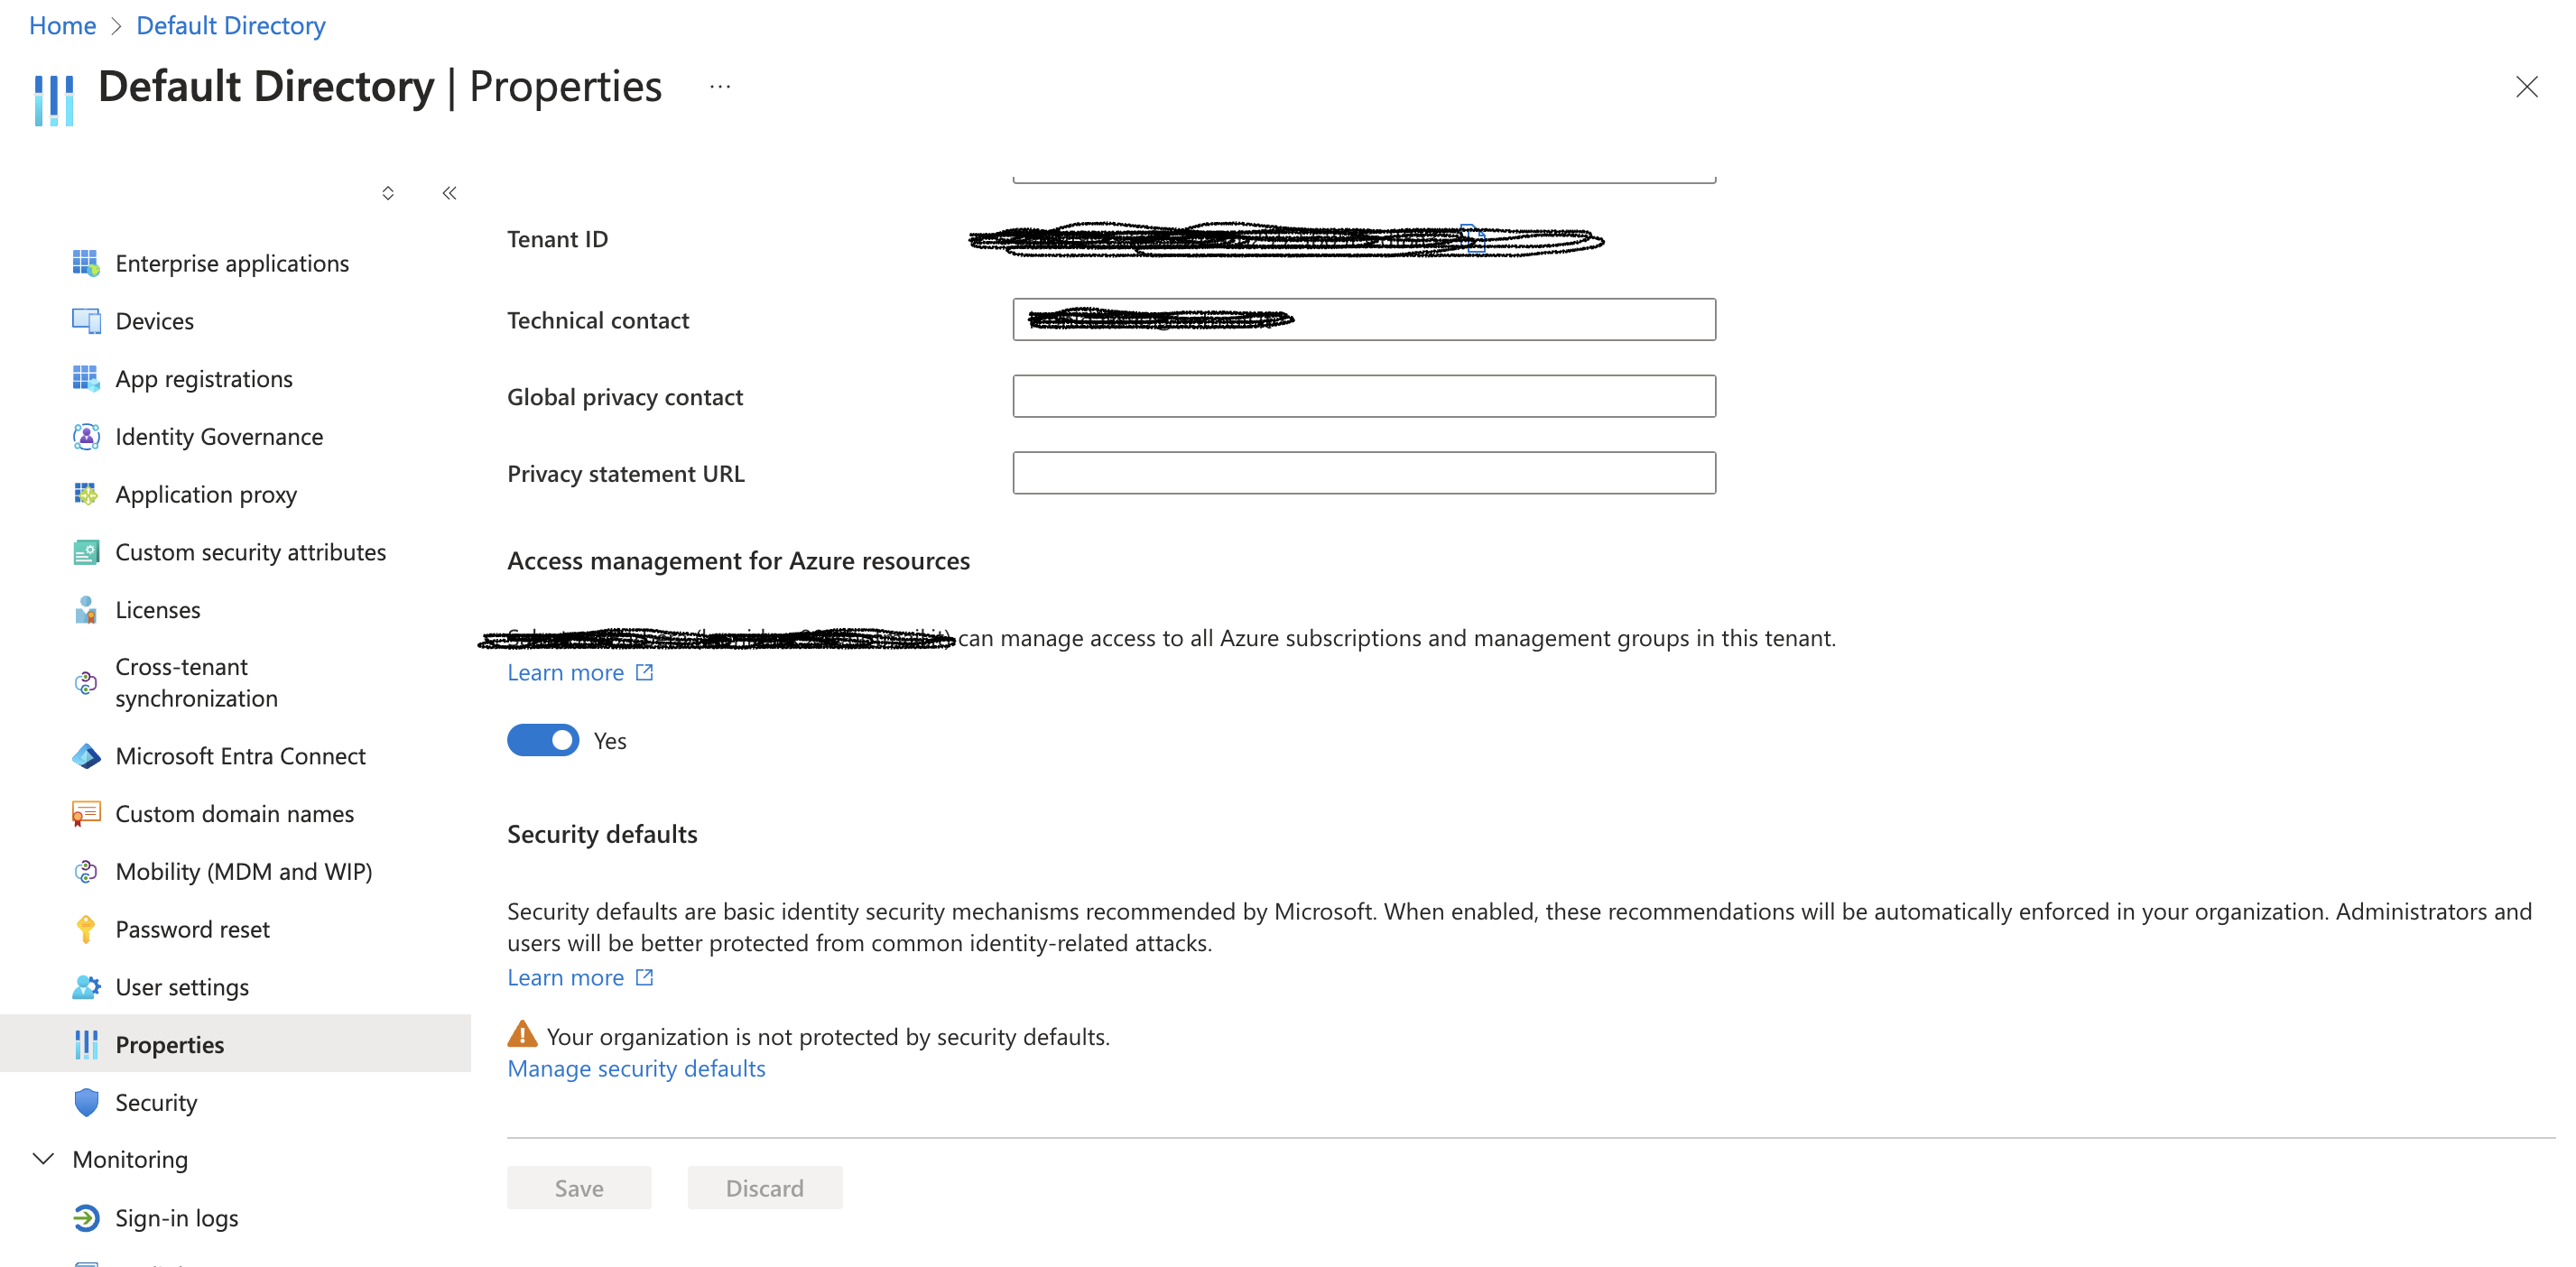
Task: Open Microsoft Entra Connect icon
Action: [86, 756]
